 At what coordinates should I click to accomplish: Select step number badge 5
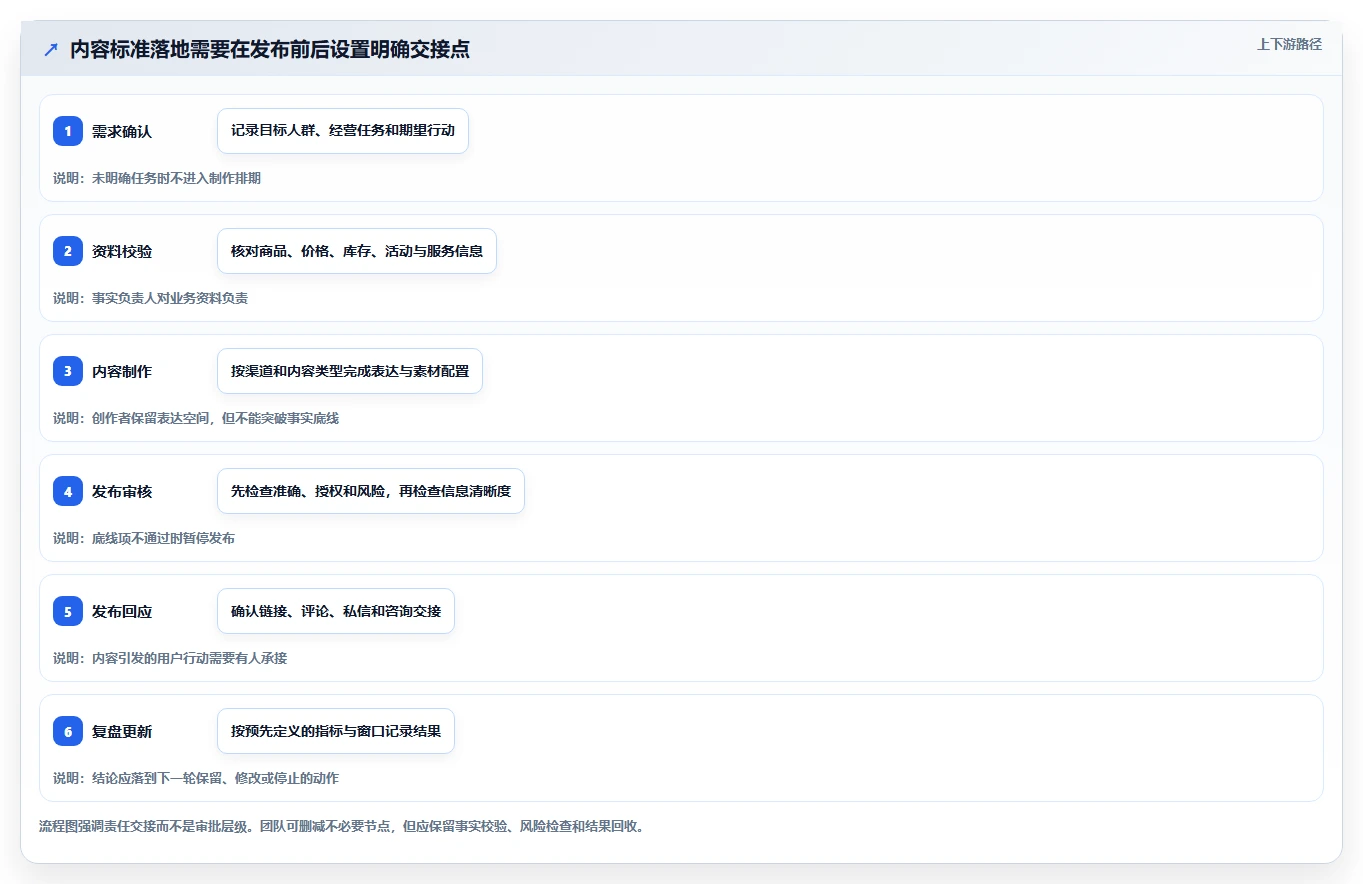pos(68,611)
